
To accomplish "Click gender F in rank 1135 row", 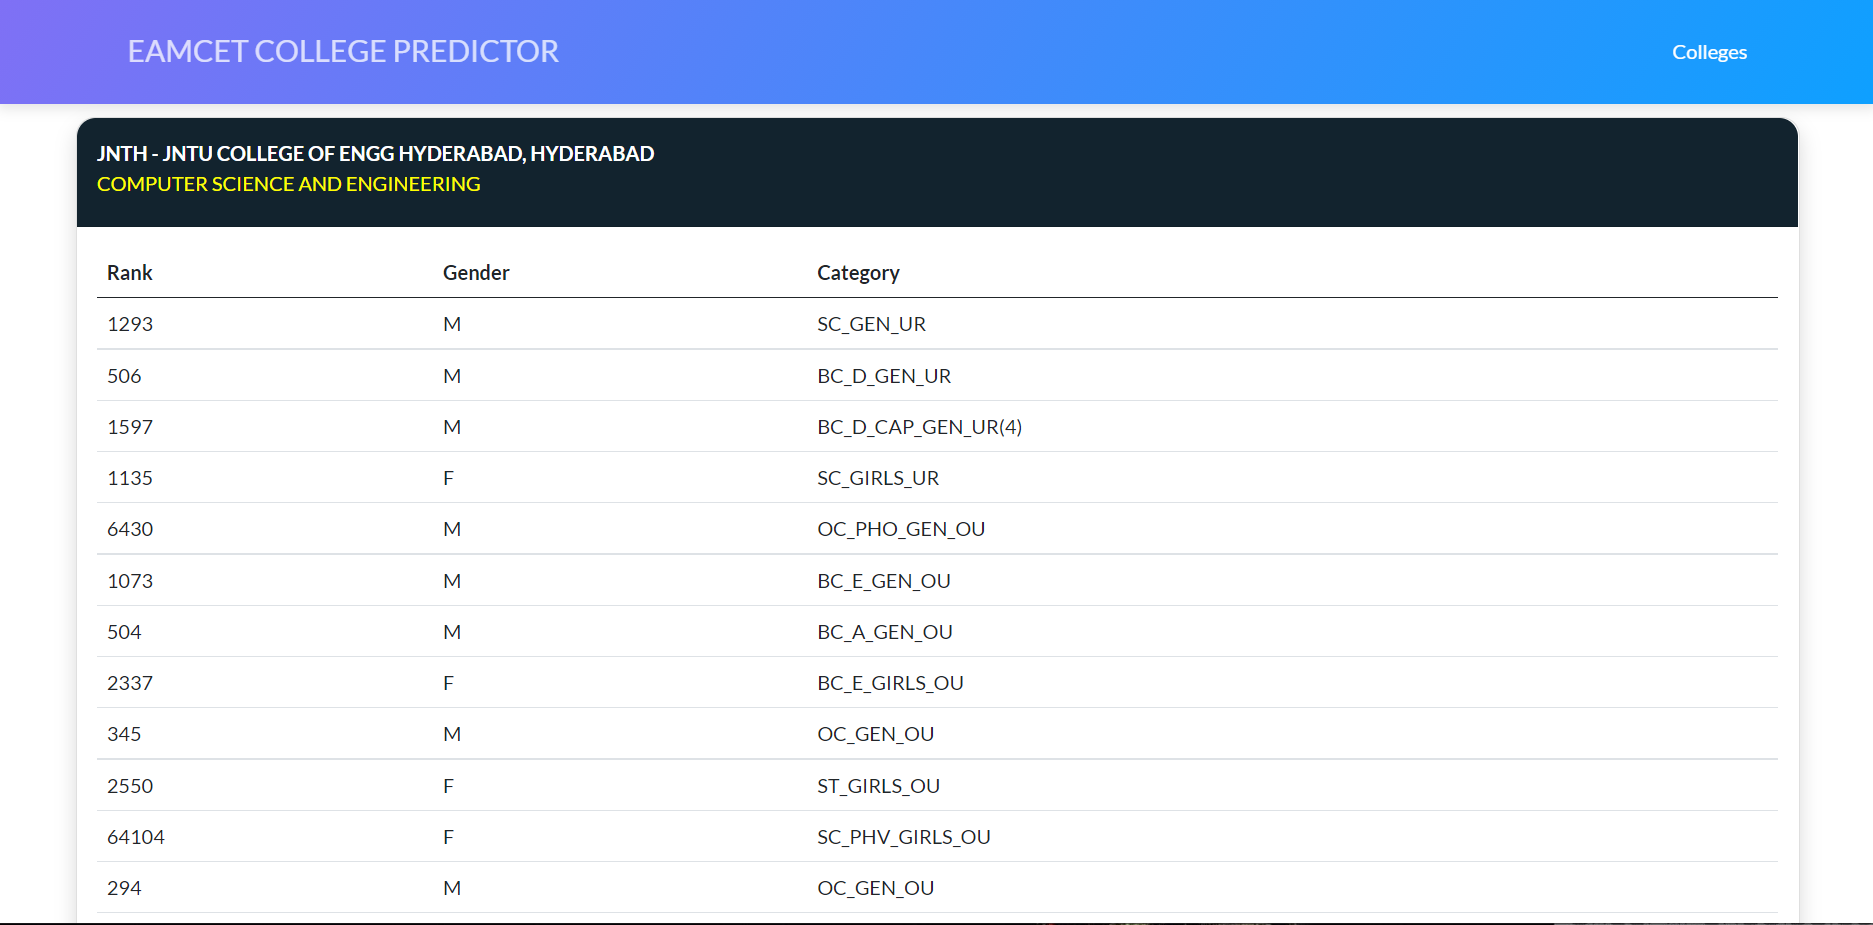I will pyautogui.click(x=448, y=478).
